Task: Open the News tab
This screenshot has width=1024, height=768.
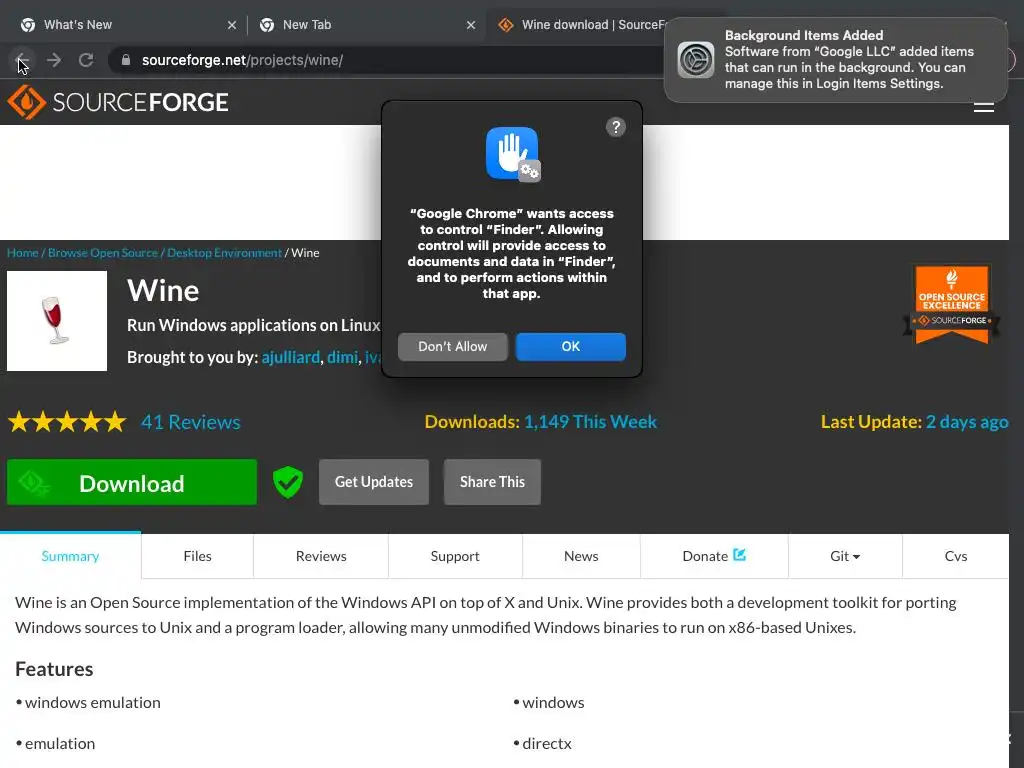Action: pos(581,556)
